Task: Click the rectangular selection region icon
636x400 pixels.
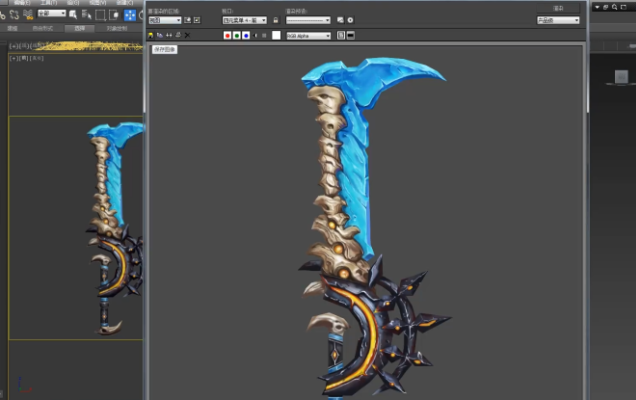Action: (101, 15)
